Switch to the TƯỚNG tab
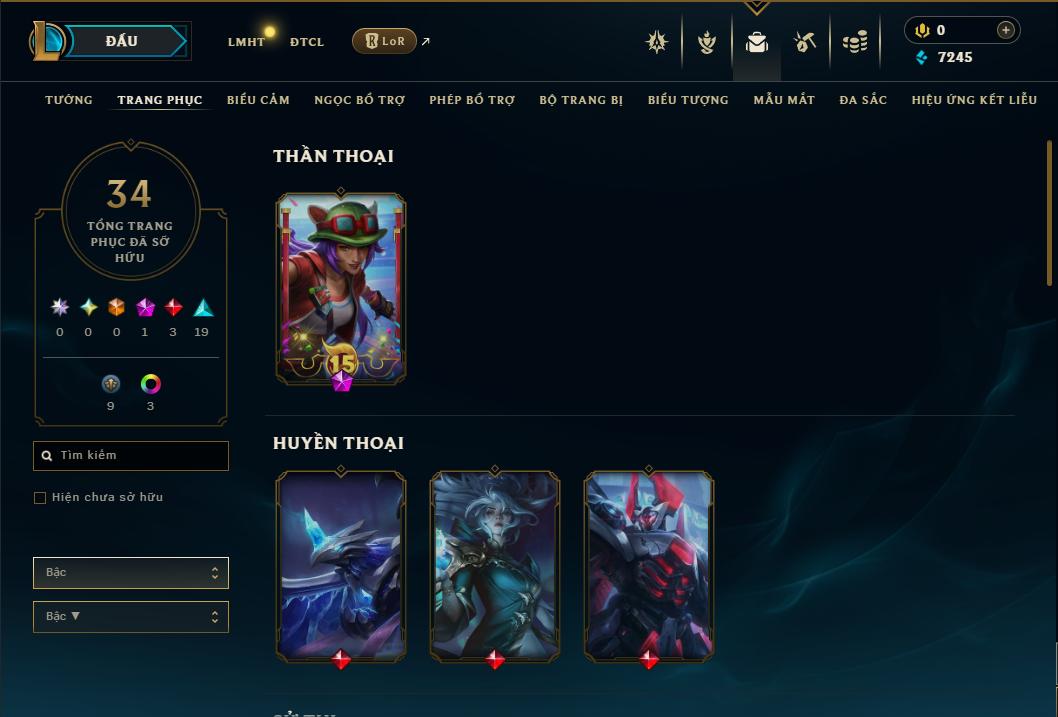The image size is (1058, 717). pos(69,100)
